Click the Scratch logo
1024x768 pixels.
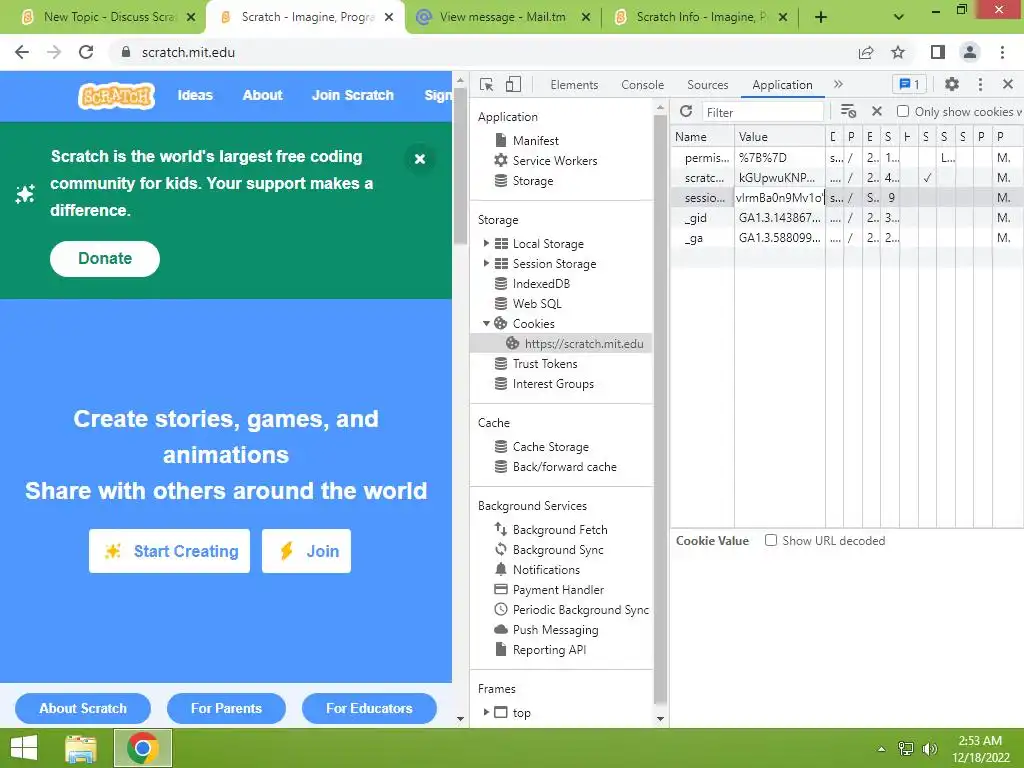(116, 96)
